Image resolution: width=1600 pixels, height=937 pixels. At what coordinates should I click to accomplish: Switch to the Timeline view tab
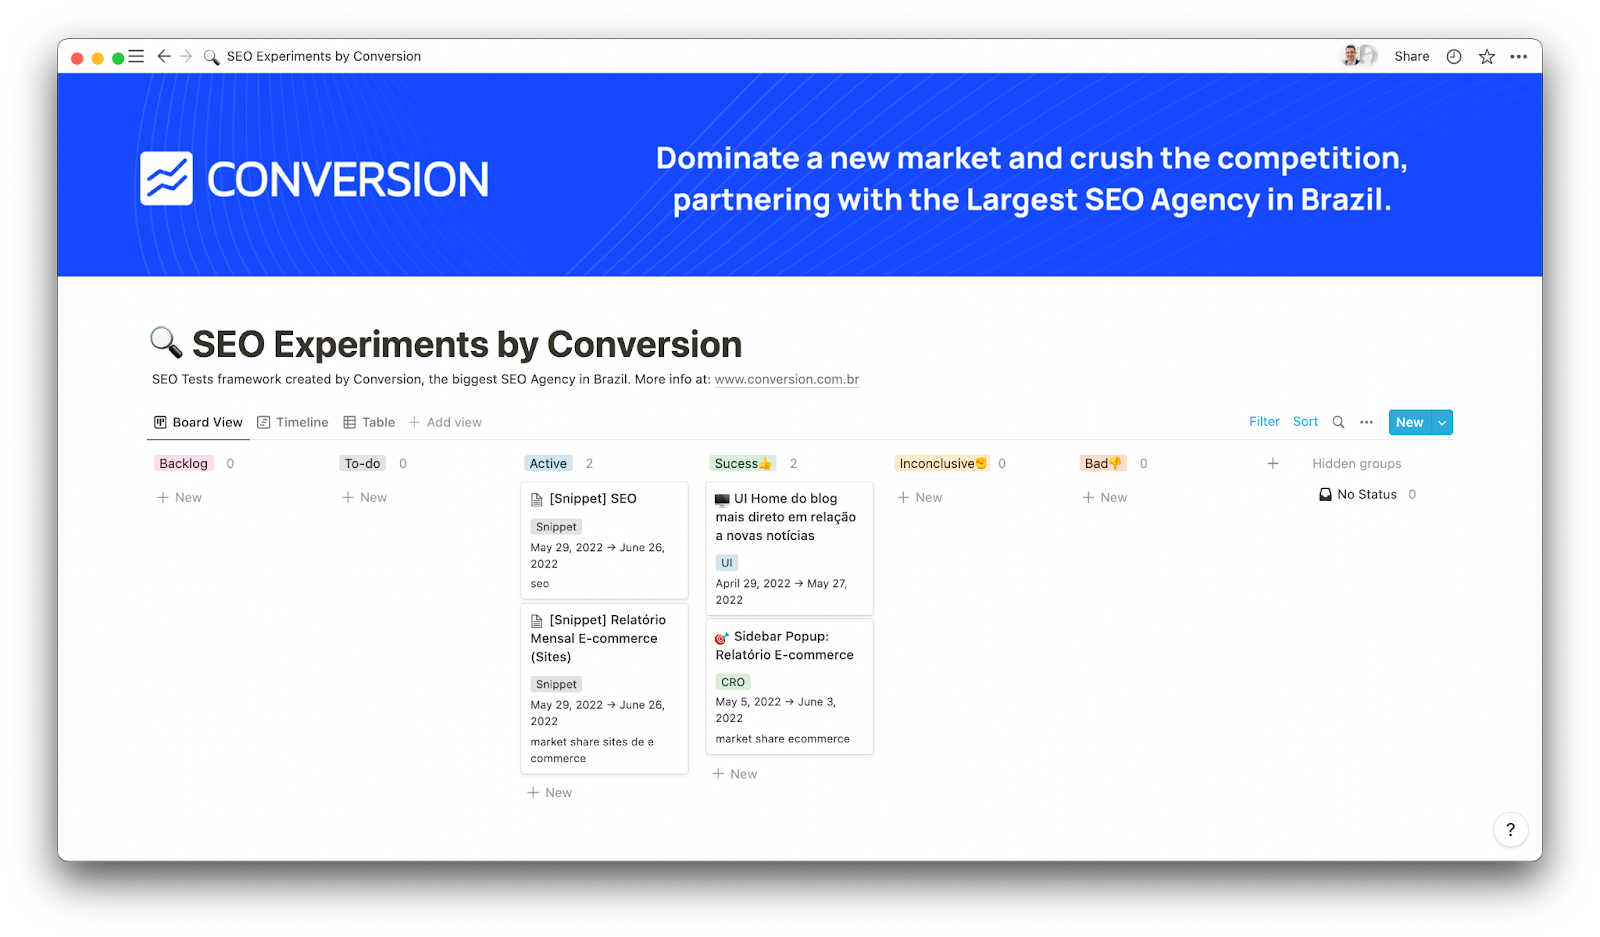click(x=293, y=422)
